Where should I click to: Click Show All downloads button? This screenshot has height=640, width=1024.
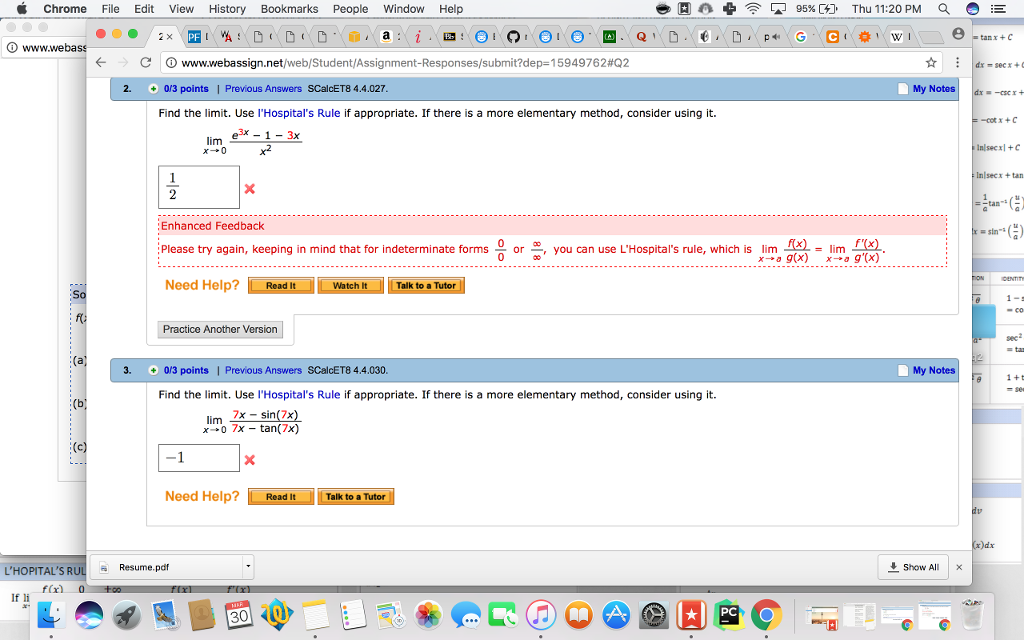[913, 567]
